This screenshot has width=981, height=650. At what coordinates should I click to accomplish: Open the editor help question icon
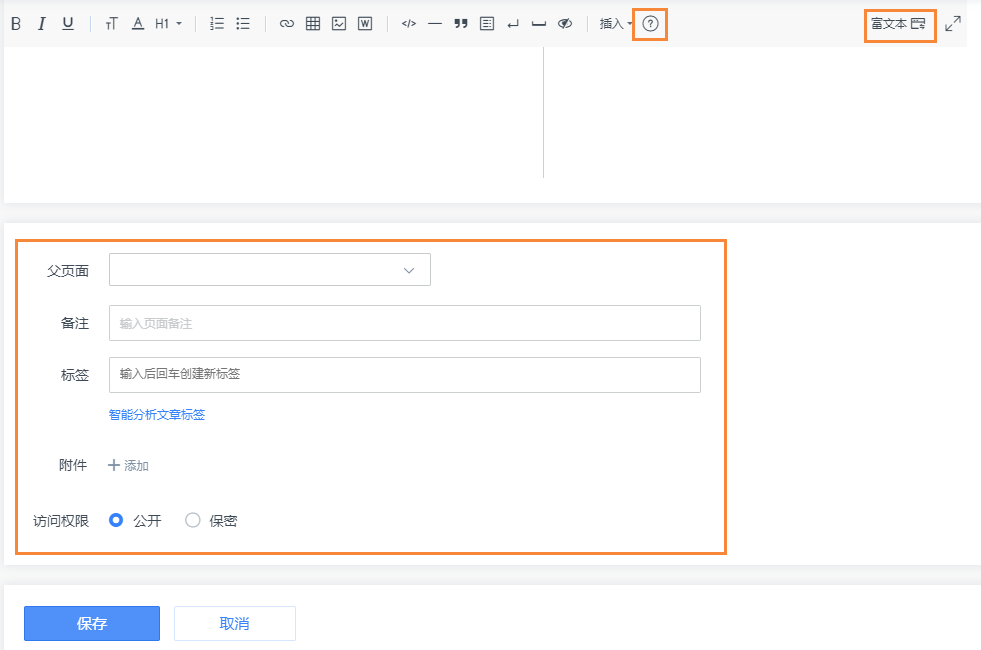point(651,24)
